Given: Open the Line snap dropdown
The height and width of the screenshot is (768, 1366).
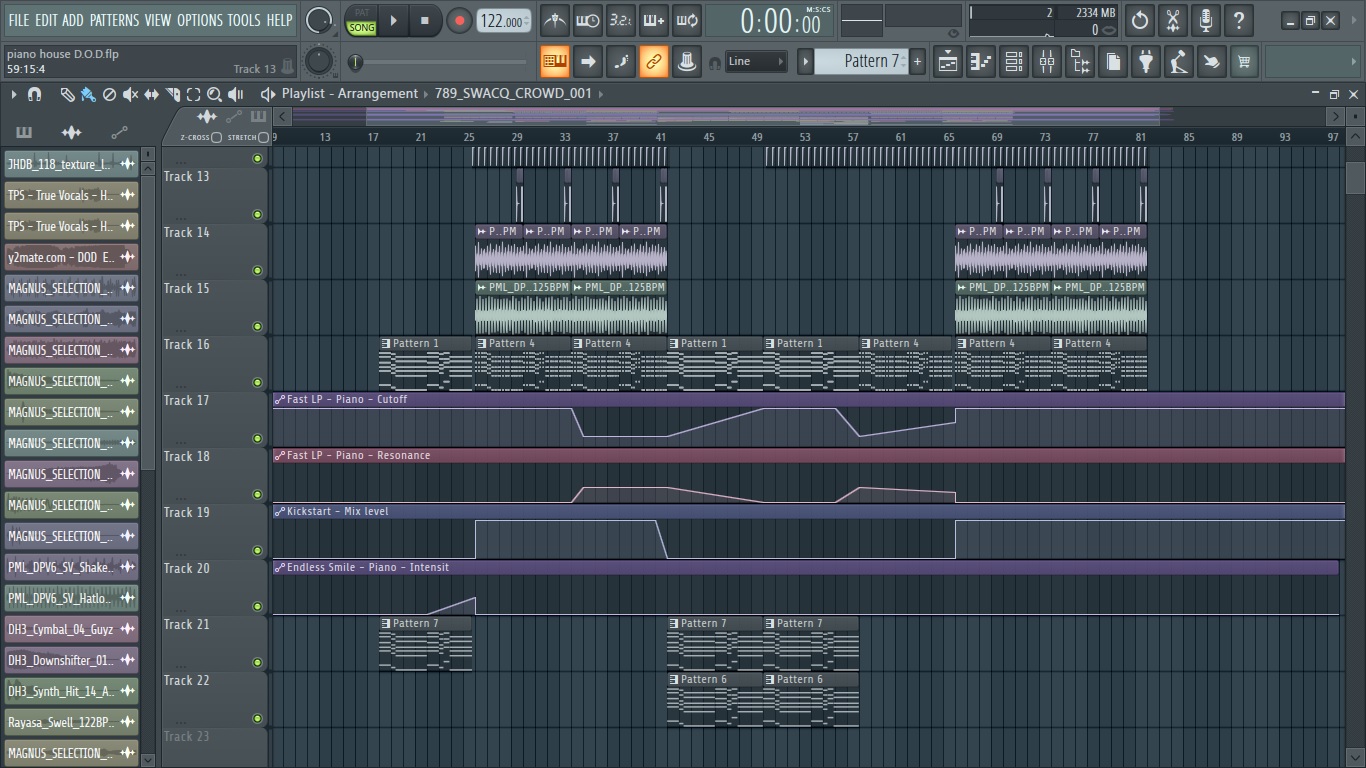Looking at the screenshot, I should (756, 62).
